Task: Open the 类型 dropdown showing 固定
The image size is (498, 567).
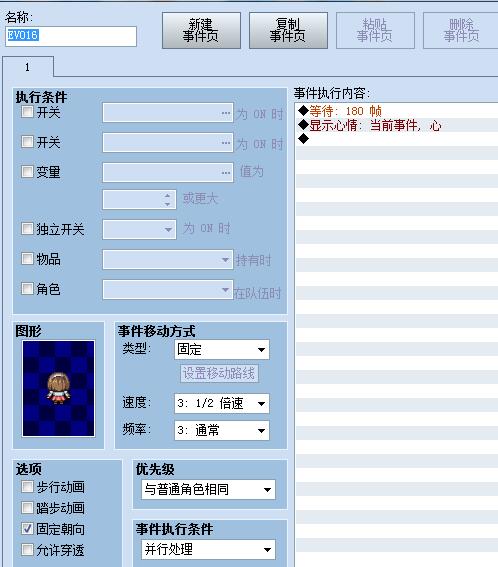Action: 222,350
